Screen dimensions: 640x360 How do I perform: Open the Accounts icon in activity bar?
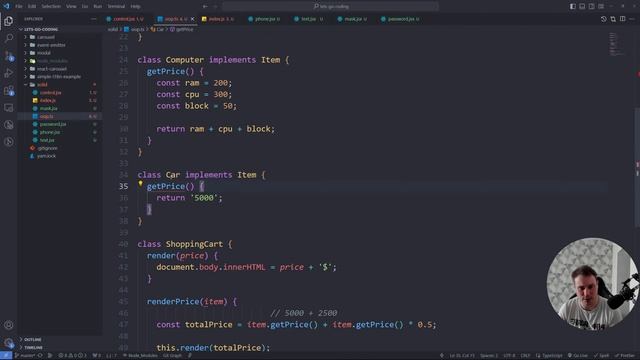click(9, 325)
